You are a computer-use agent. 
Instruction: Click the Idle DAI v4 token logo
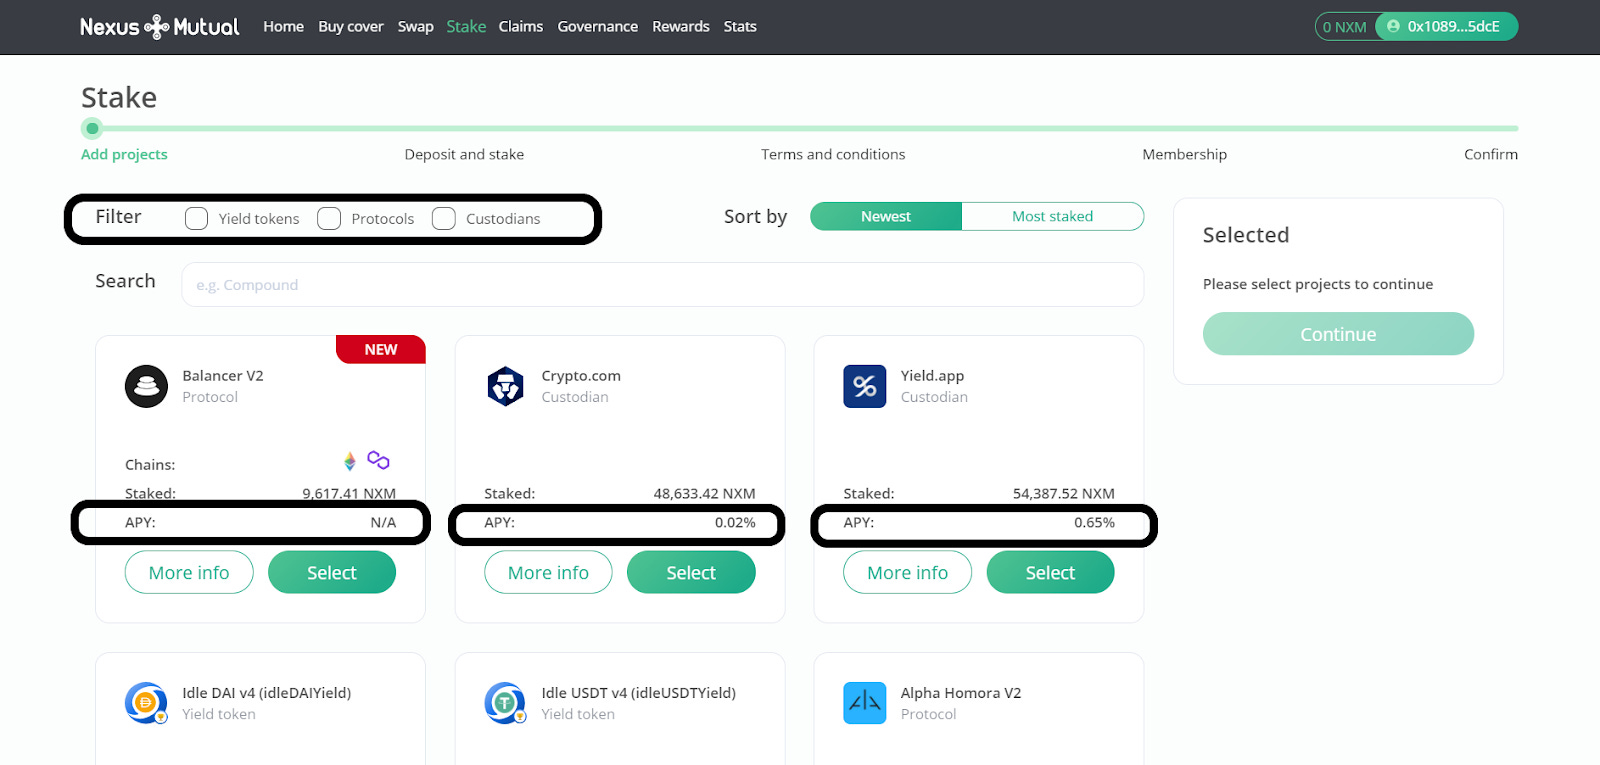tap(146, 703)
